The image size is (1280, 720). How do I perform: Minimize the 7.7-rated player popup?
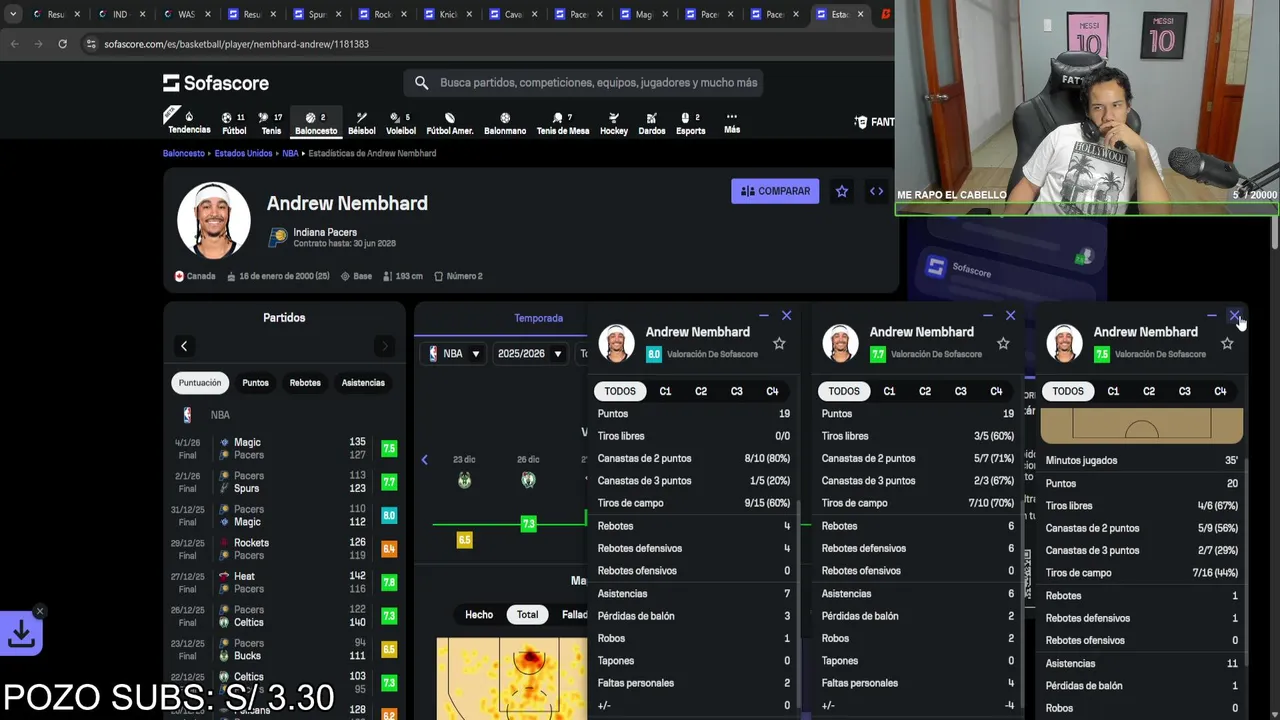click(988, 316)
